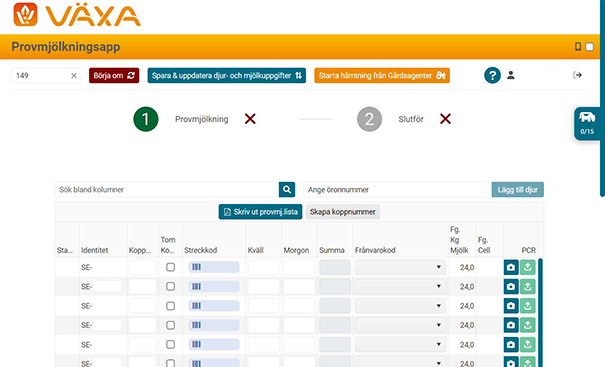This screenshot has width=605, height=367.
Task: Select step 1 Provmjölkning circle
Action: (x=146, y=119)
